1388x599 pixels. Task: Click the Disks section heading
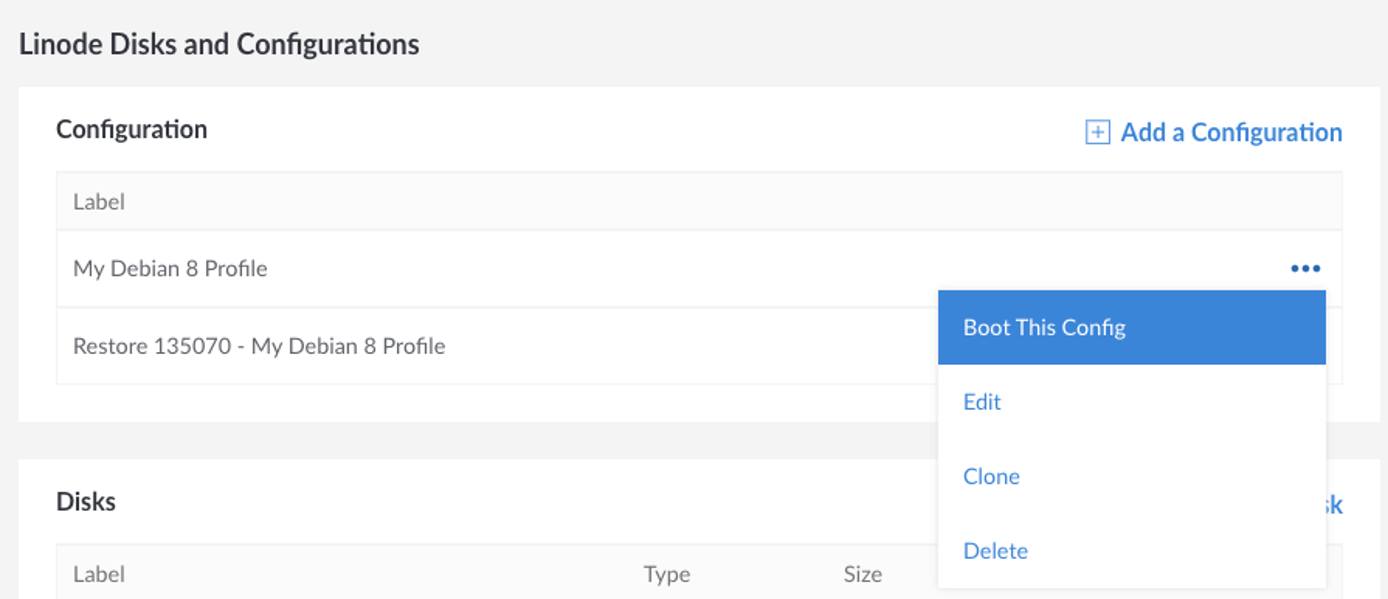click(88, 500)
